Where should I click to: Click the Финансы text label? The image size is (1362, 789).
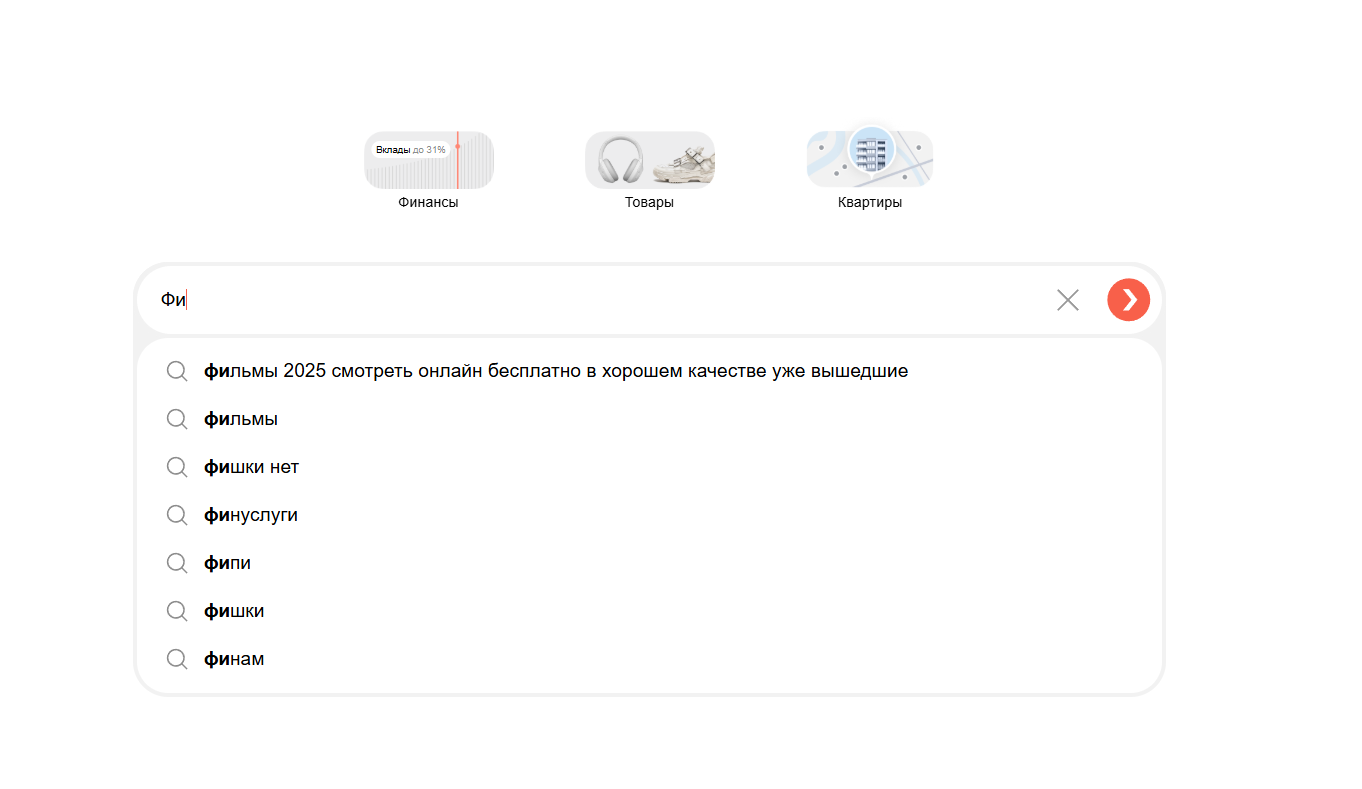[428, 202]
